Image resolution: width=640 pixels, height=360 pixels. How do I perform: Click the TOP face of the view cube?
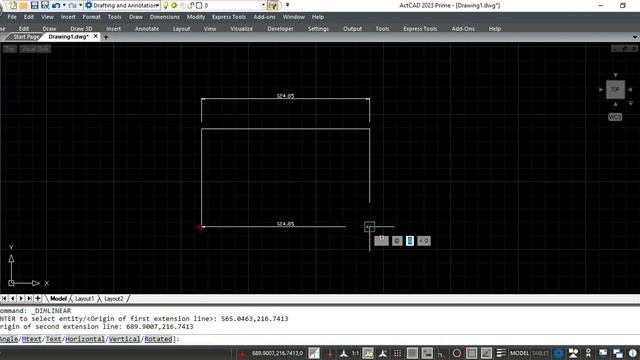click(x=615, y=89)
